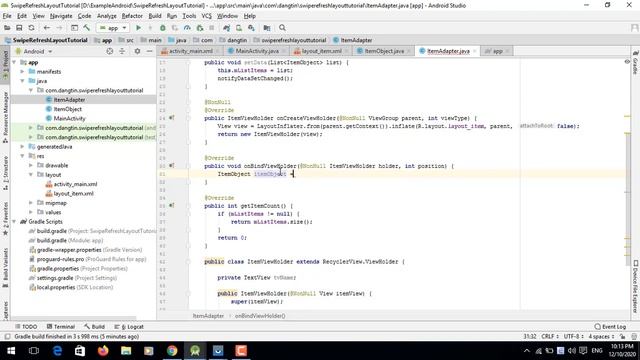Click the UTF-8 encoding status

(573, 336)
